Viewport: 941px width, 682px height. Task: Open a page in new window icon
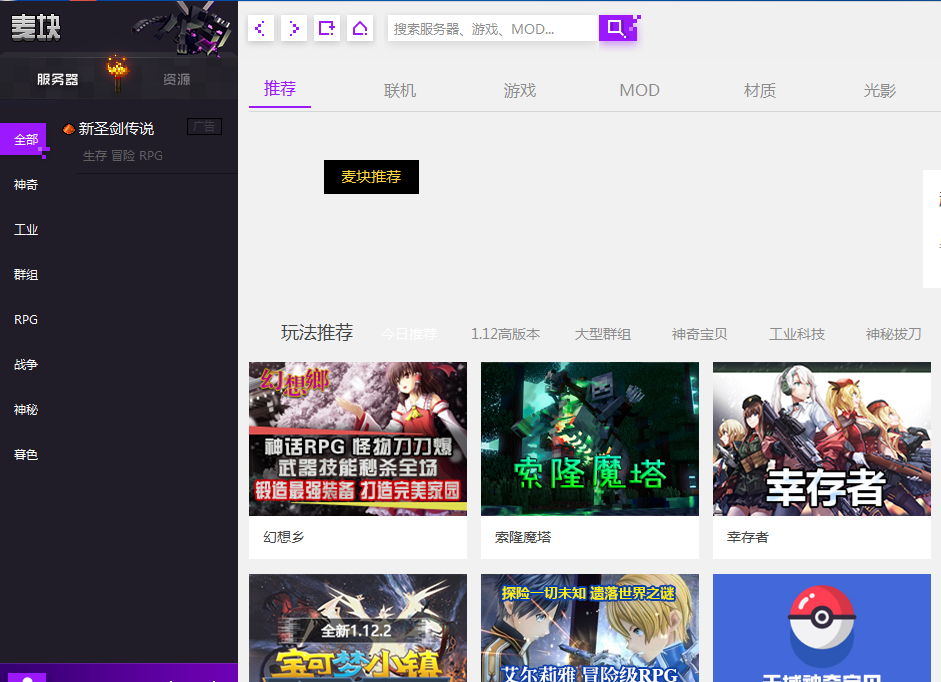click(326, 28)
